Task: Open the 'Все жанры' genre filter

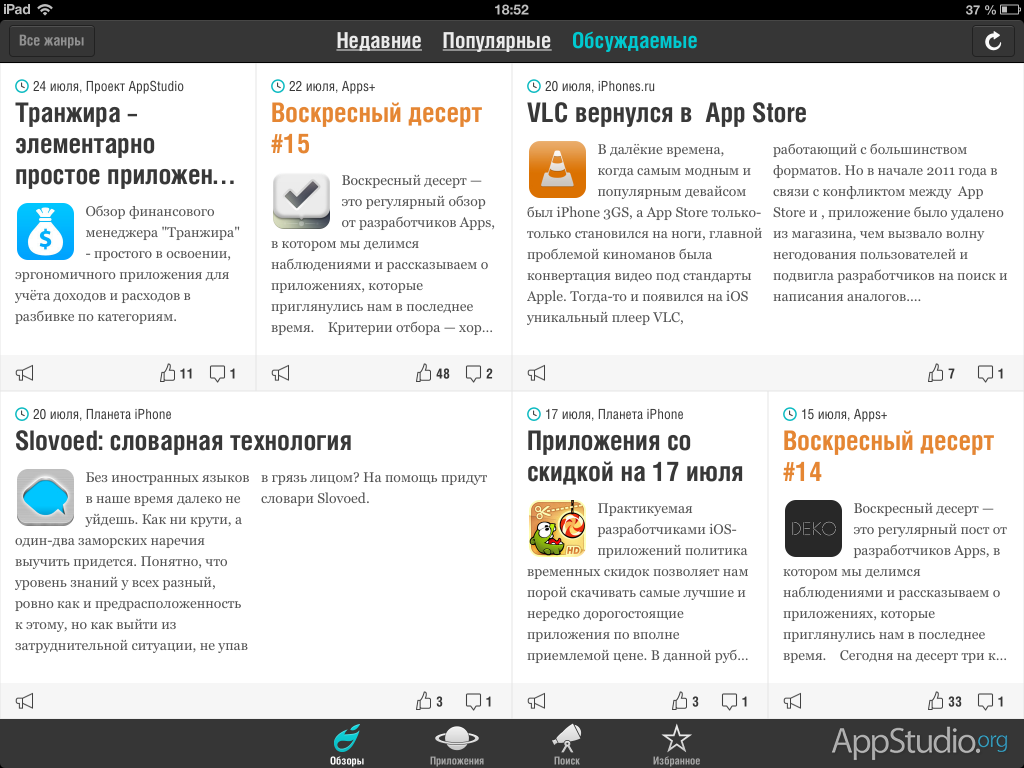Action: point(52,41)
